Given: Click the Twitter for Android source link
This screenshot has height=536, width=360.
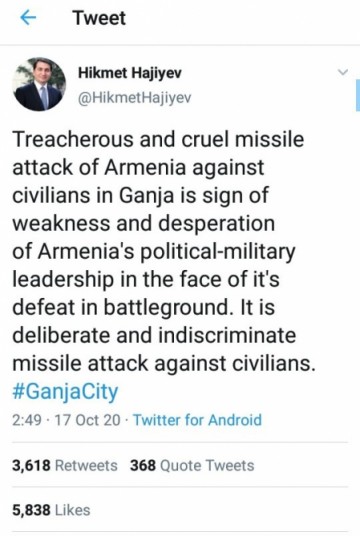Looking at the screenshot, I should pos(197,420).
